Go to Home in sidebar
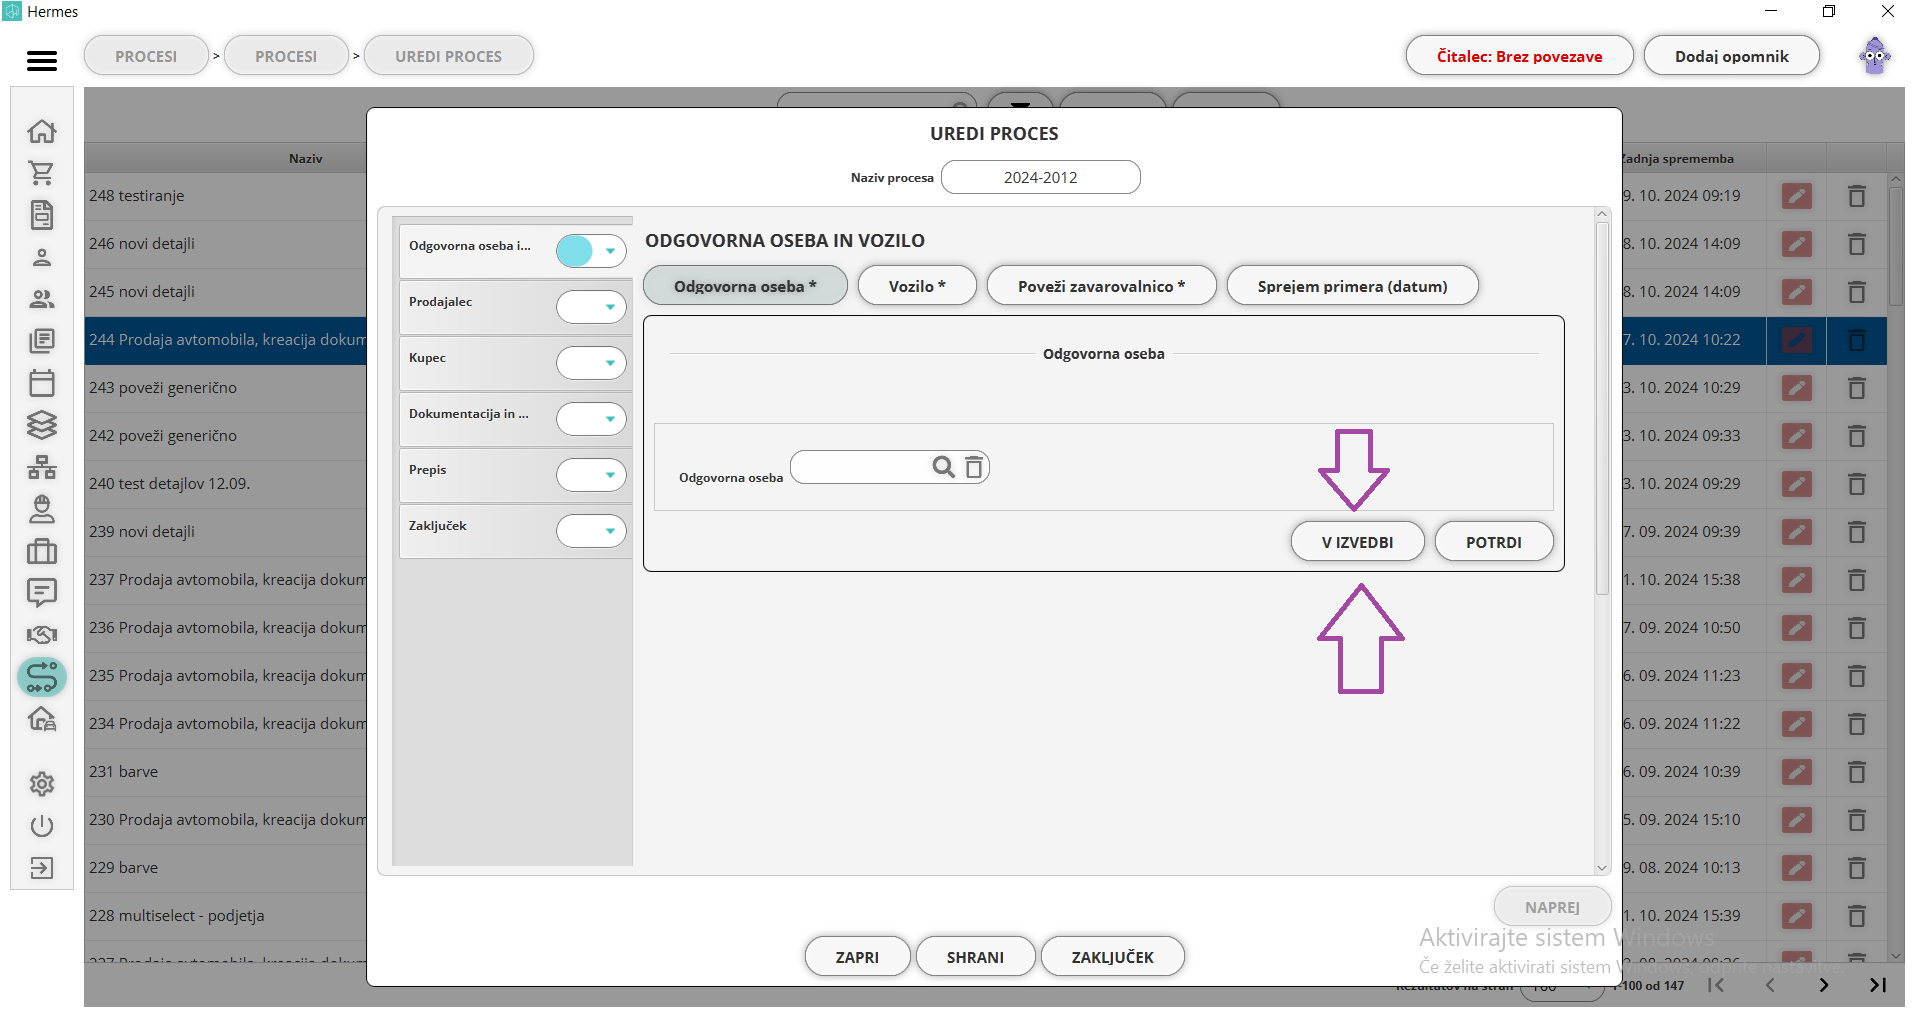 coord(42,131)
